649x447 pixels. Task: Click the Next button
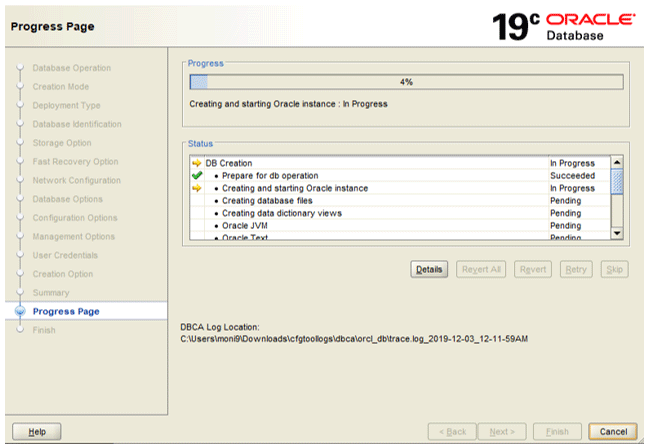(x=502, y=432)
